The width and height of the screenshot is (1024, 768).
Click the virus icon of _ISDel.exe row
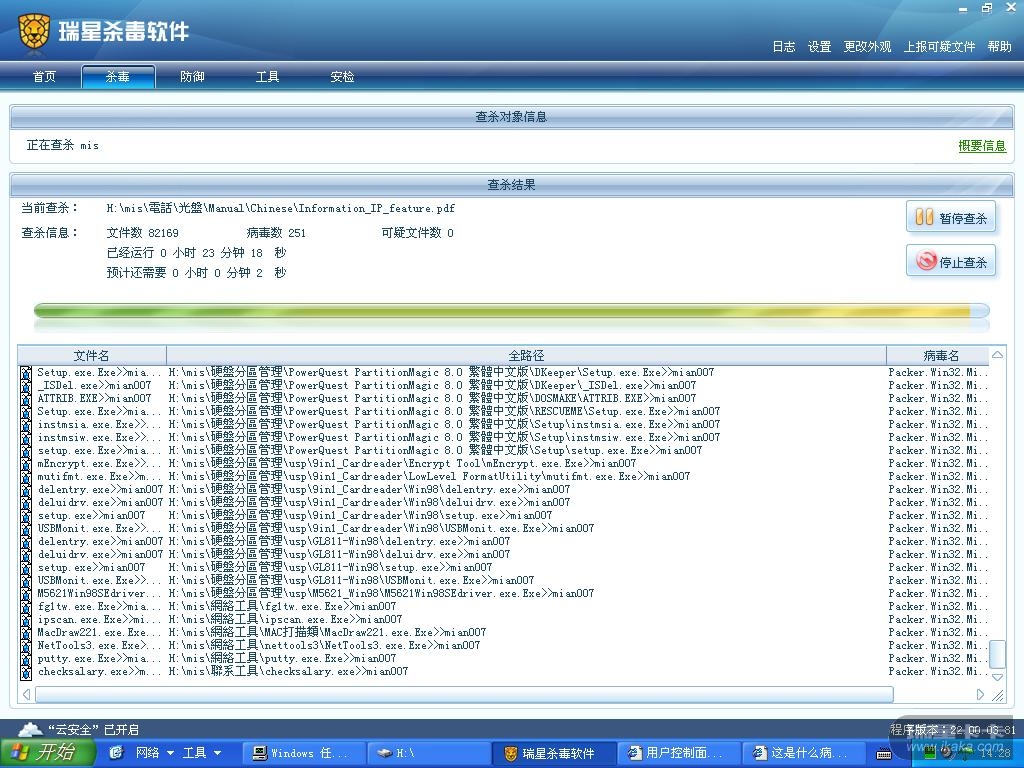[26, 385]
